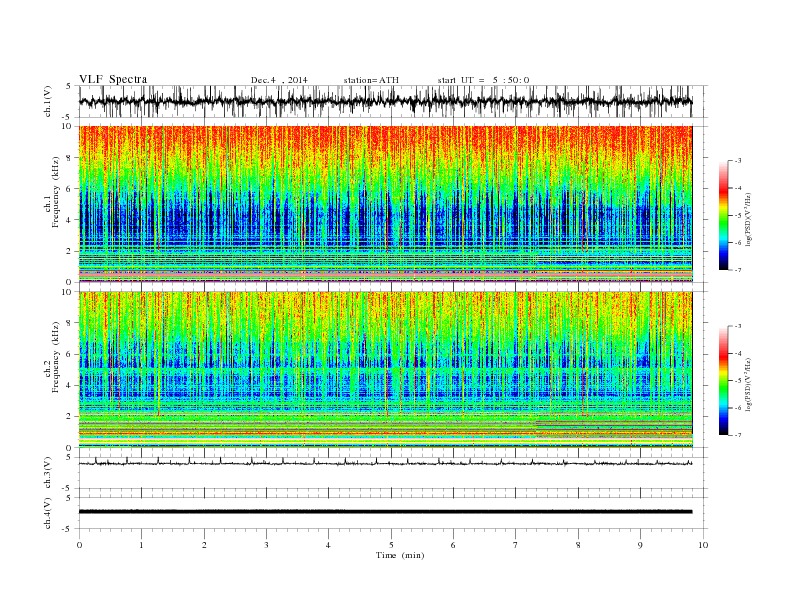Click the "ch.1(V)" waveform axis label

[x=48, y=101]
